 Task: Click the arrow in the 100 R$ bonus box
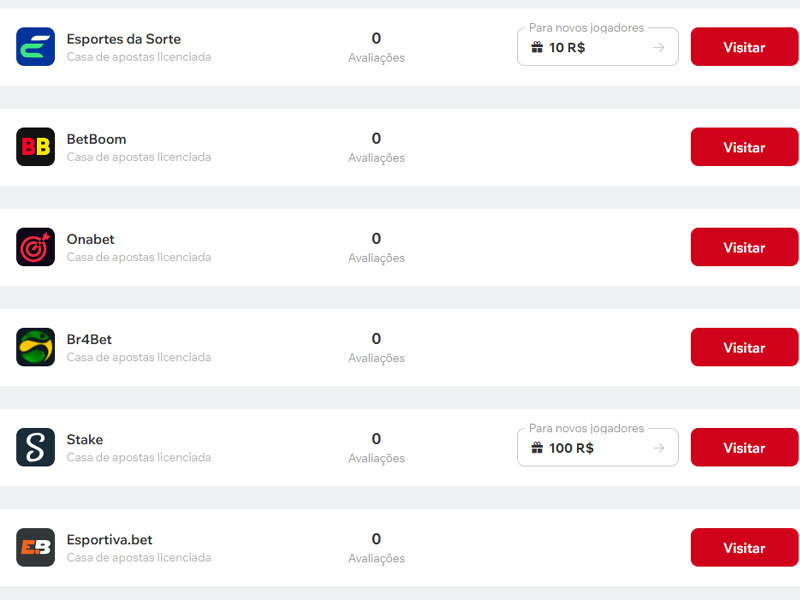tap(659, 448)
